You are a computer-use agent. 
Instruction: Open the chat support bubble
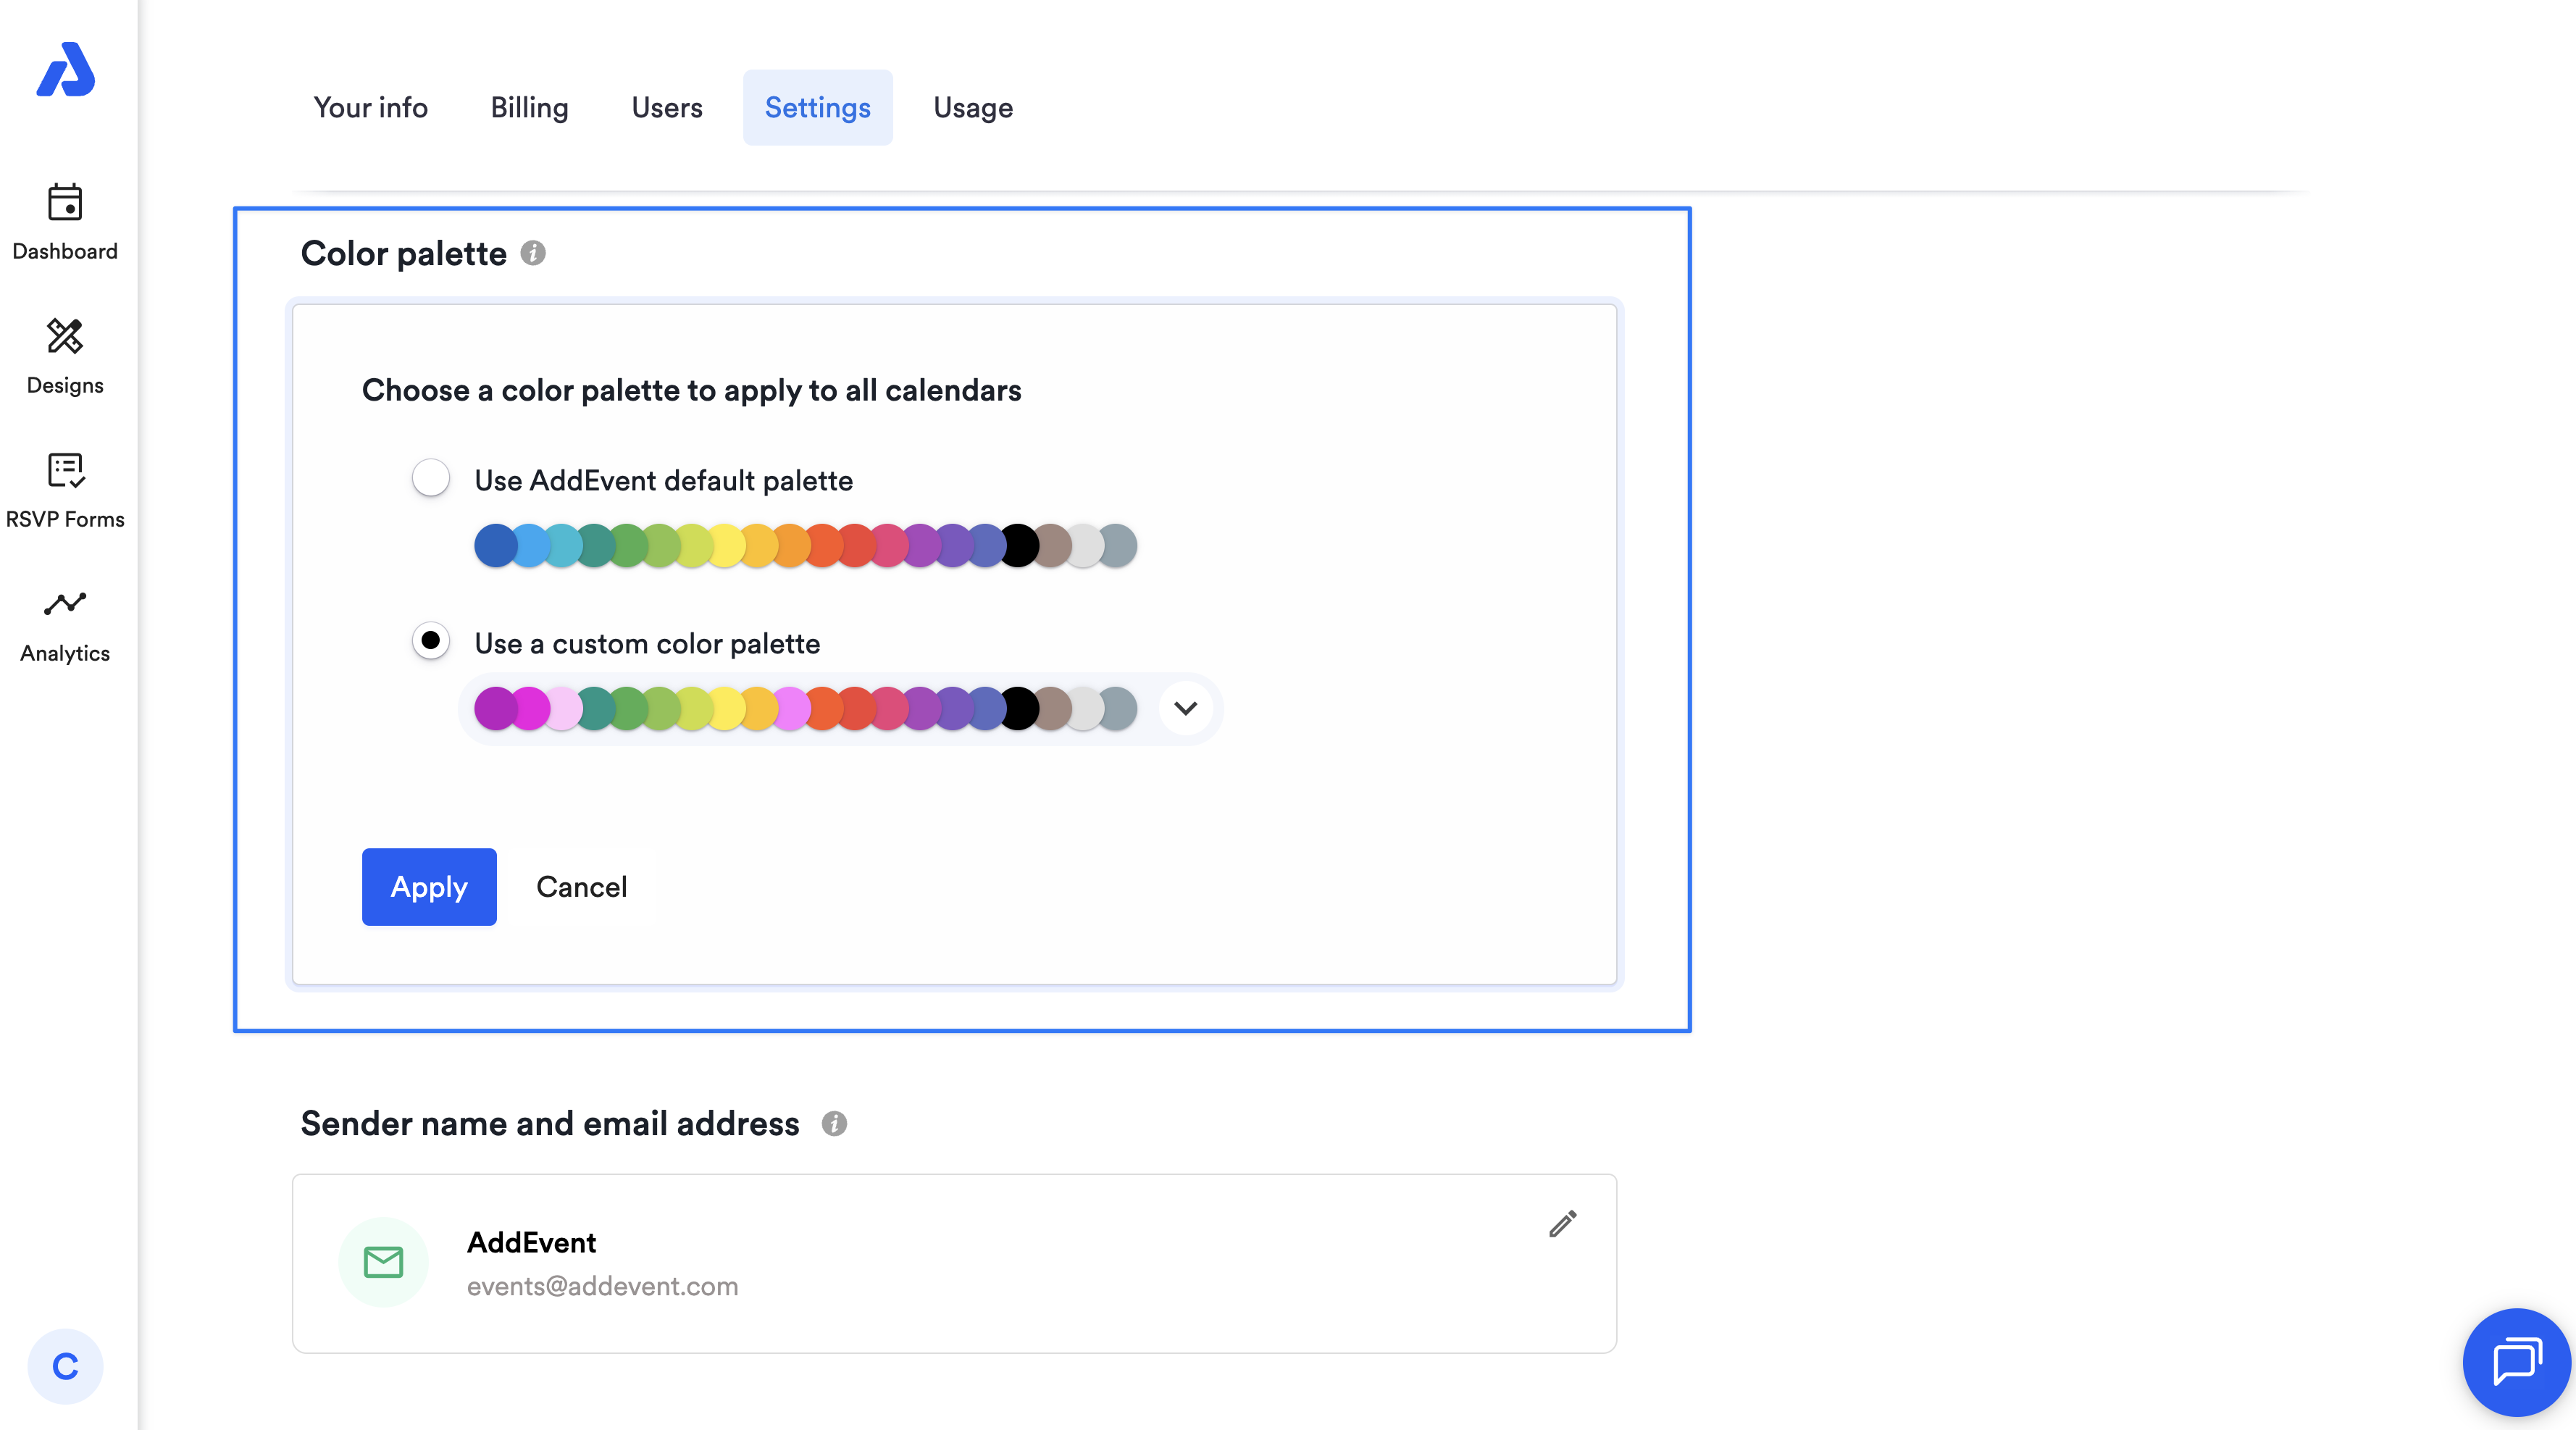tap(2516, 1362)
